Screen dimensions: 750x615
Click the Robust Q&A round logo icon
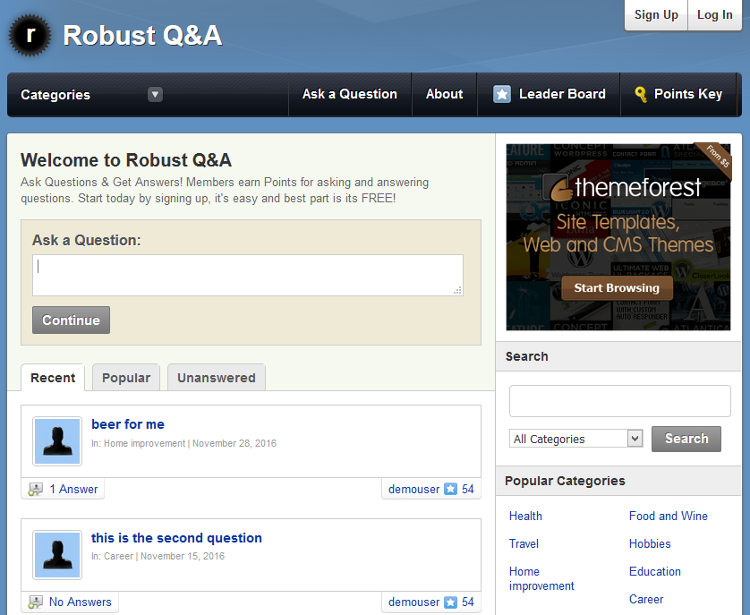tap(30, 35)
